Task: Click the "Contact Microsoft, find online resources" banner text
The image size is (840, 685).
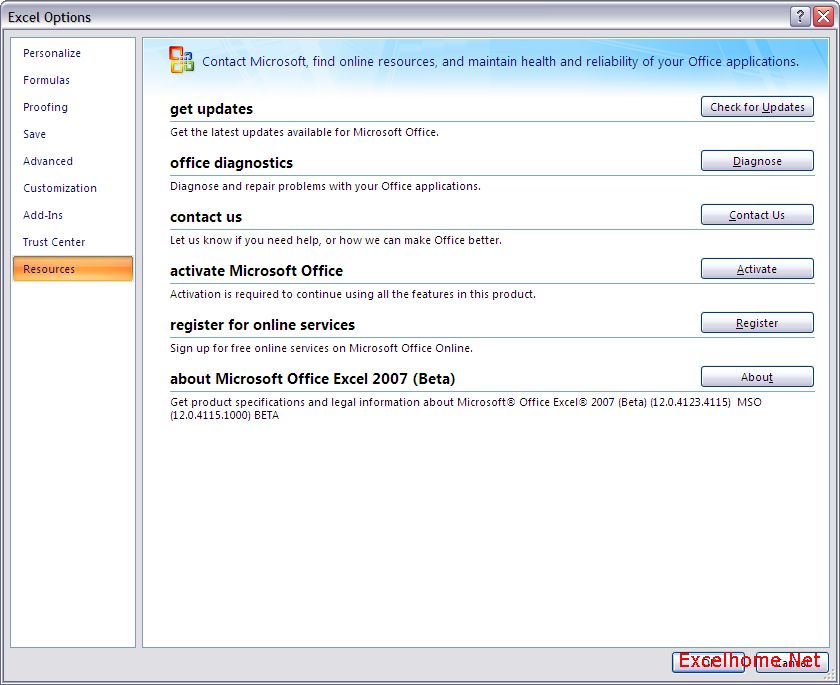Action: 500,62
